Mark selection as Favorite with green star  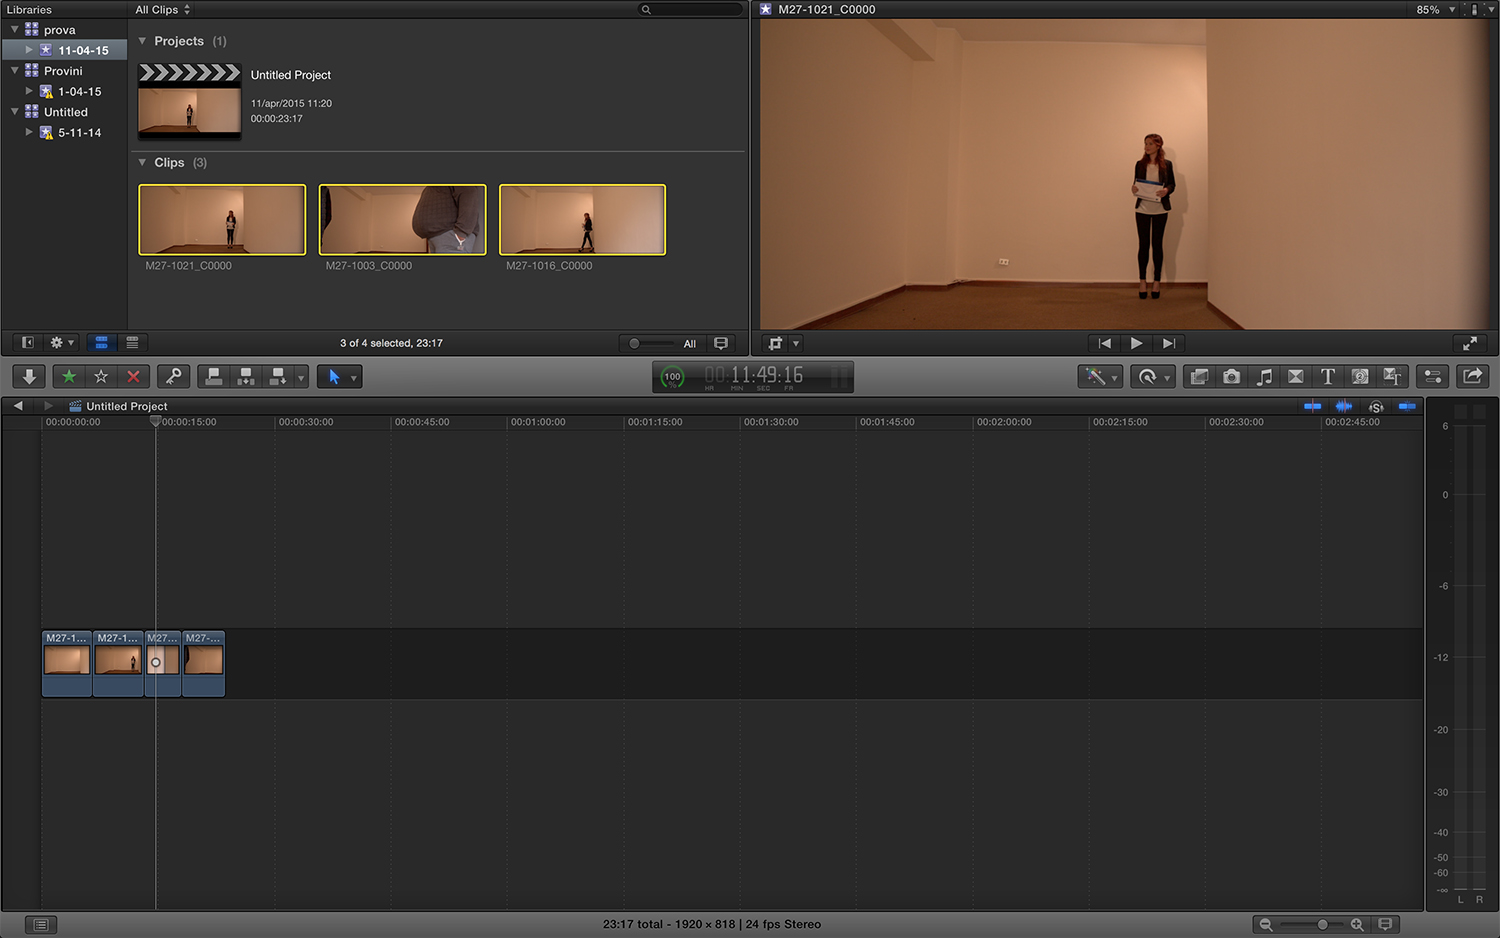[69, 376]
